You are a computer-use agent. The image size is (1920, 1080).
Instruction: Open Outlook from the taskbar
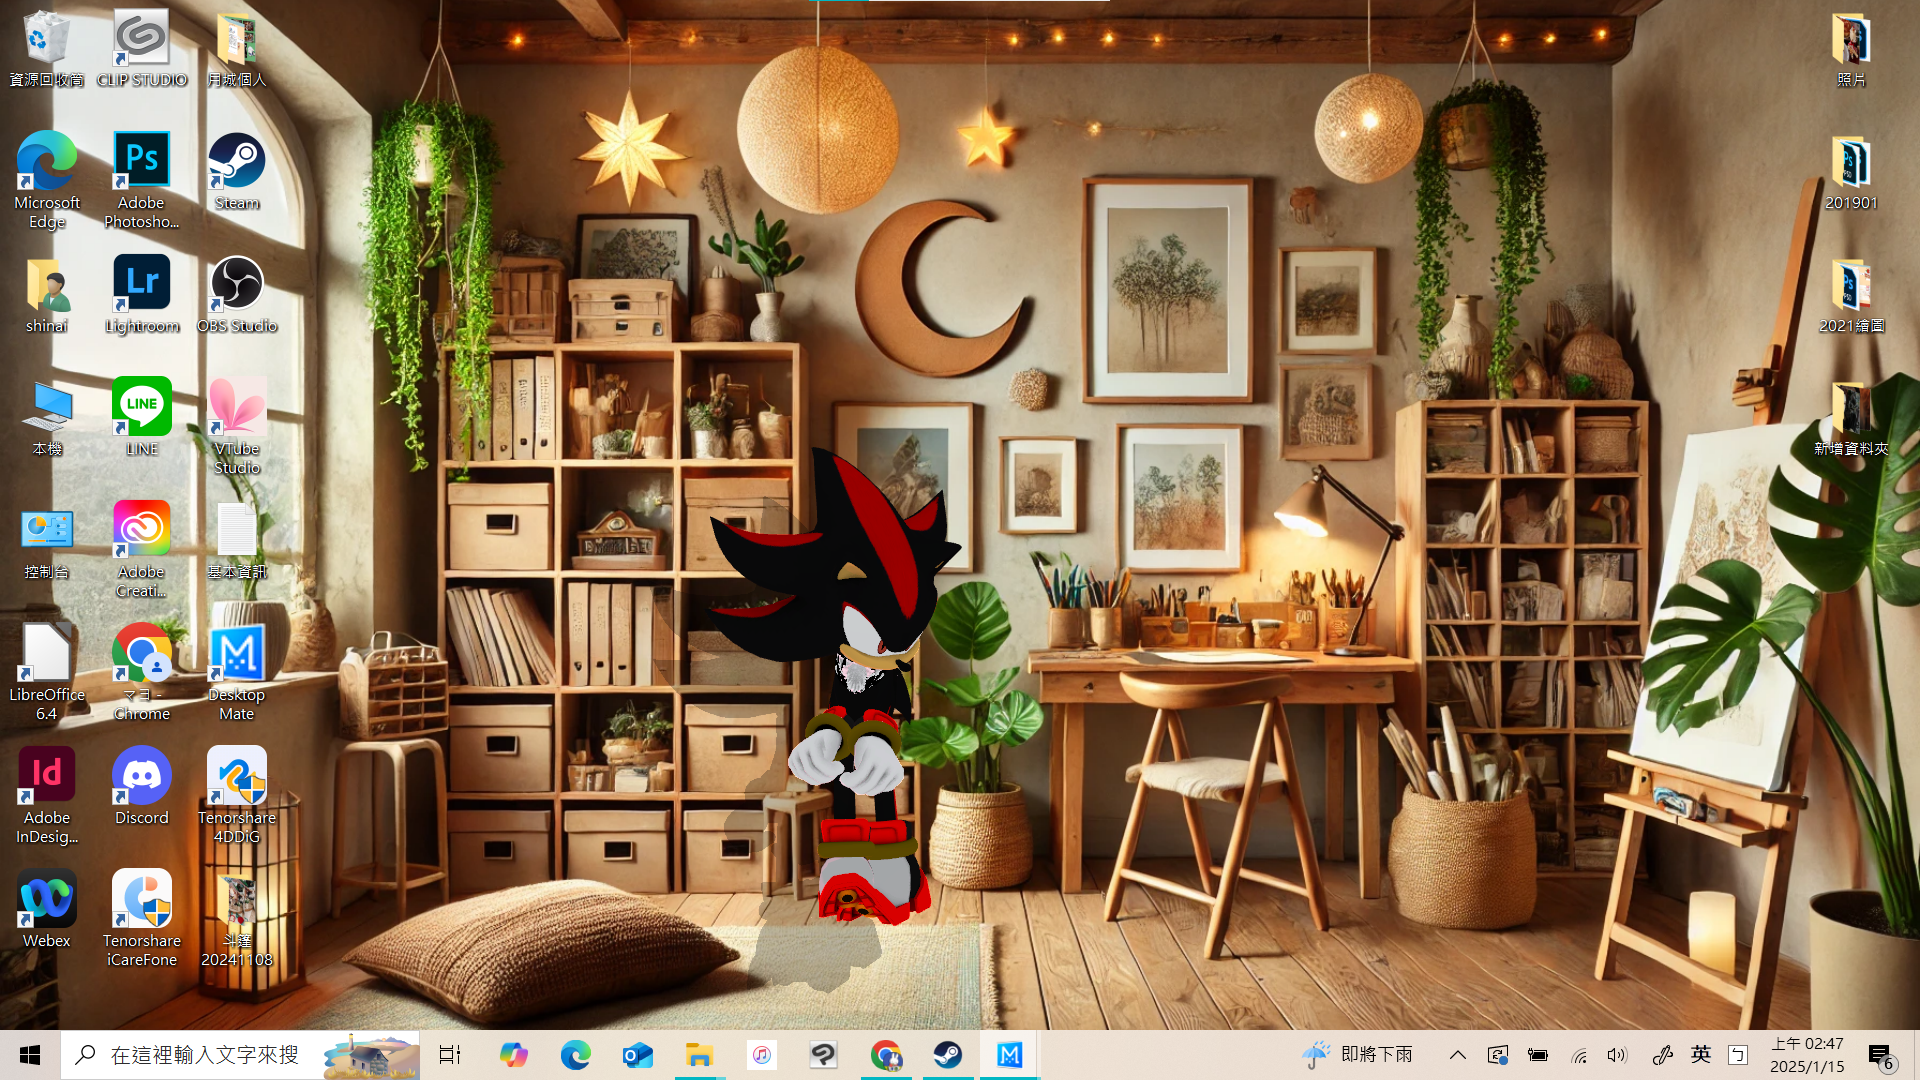637,1055
